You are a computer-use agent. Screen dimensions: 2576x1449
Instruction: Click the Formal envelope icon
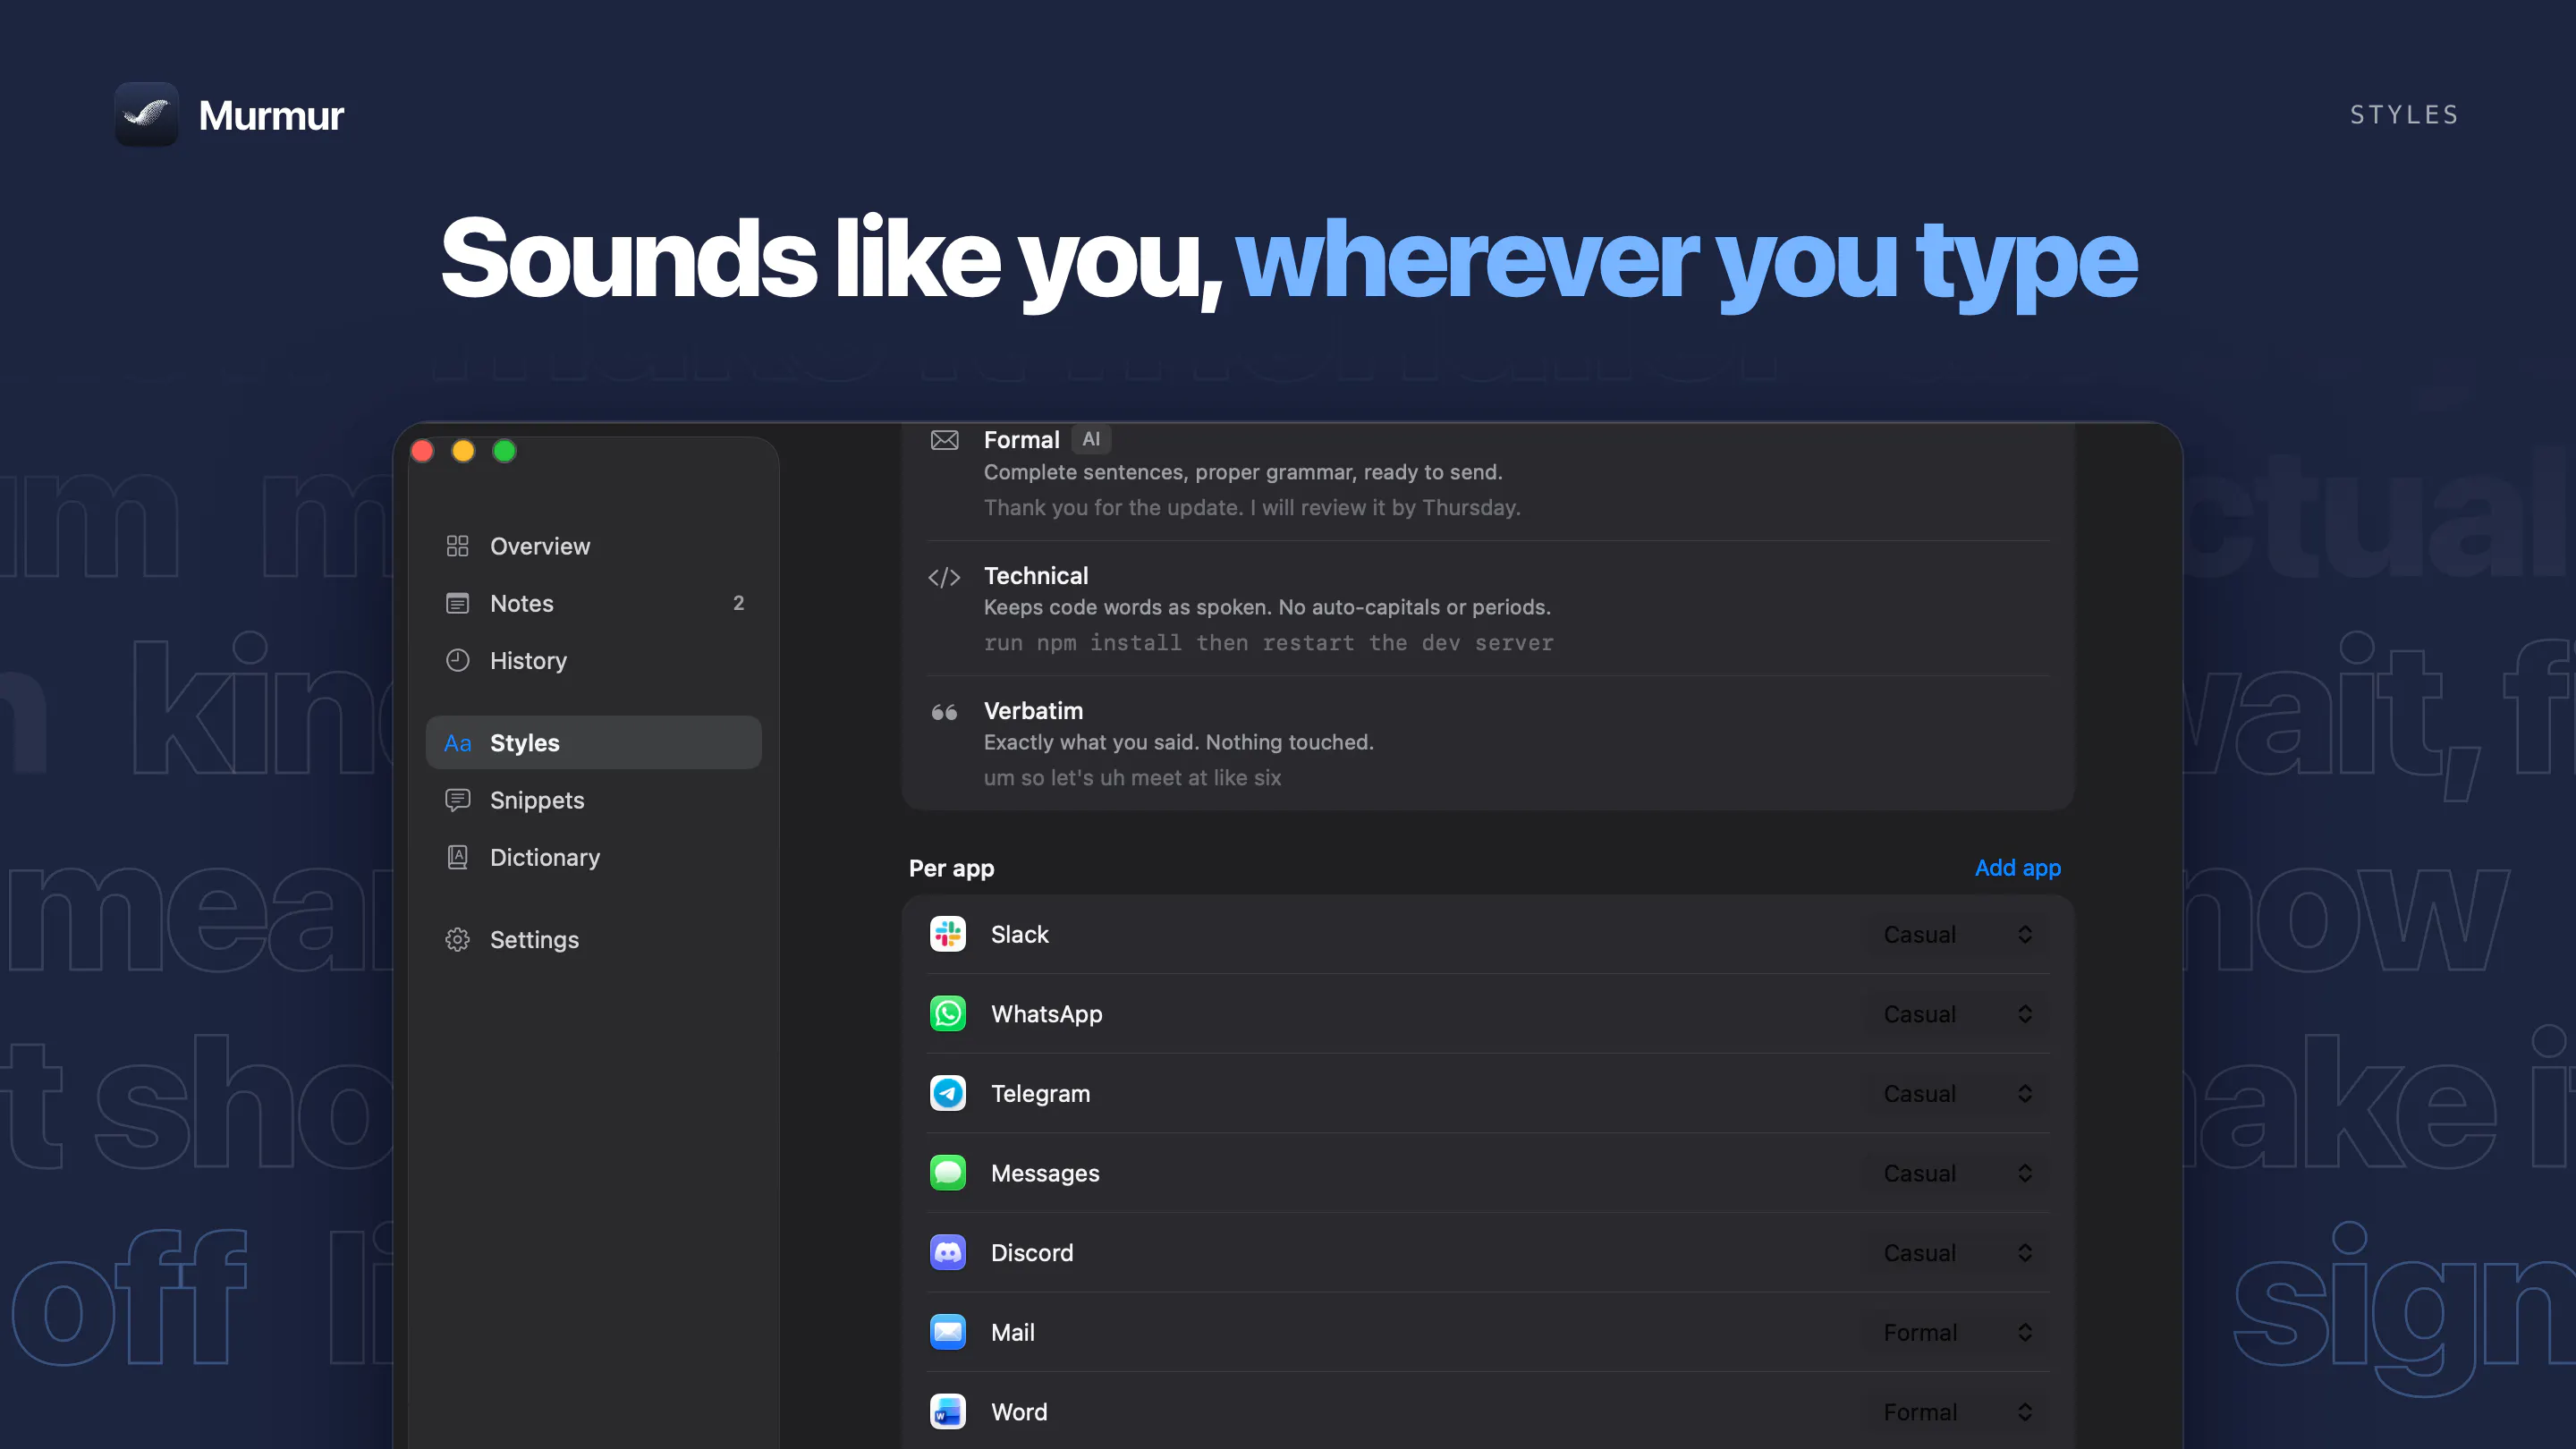[944, 440]
